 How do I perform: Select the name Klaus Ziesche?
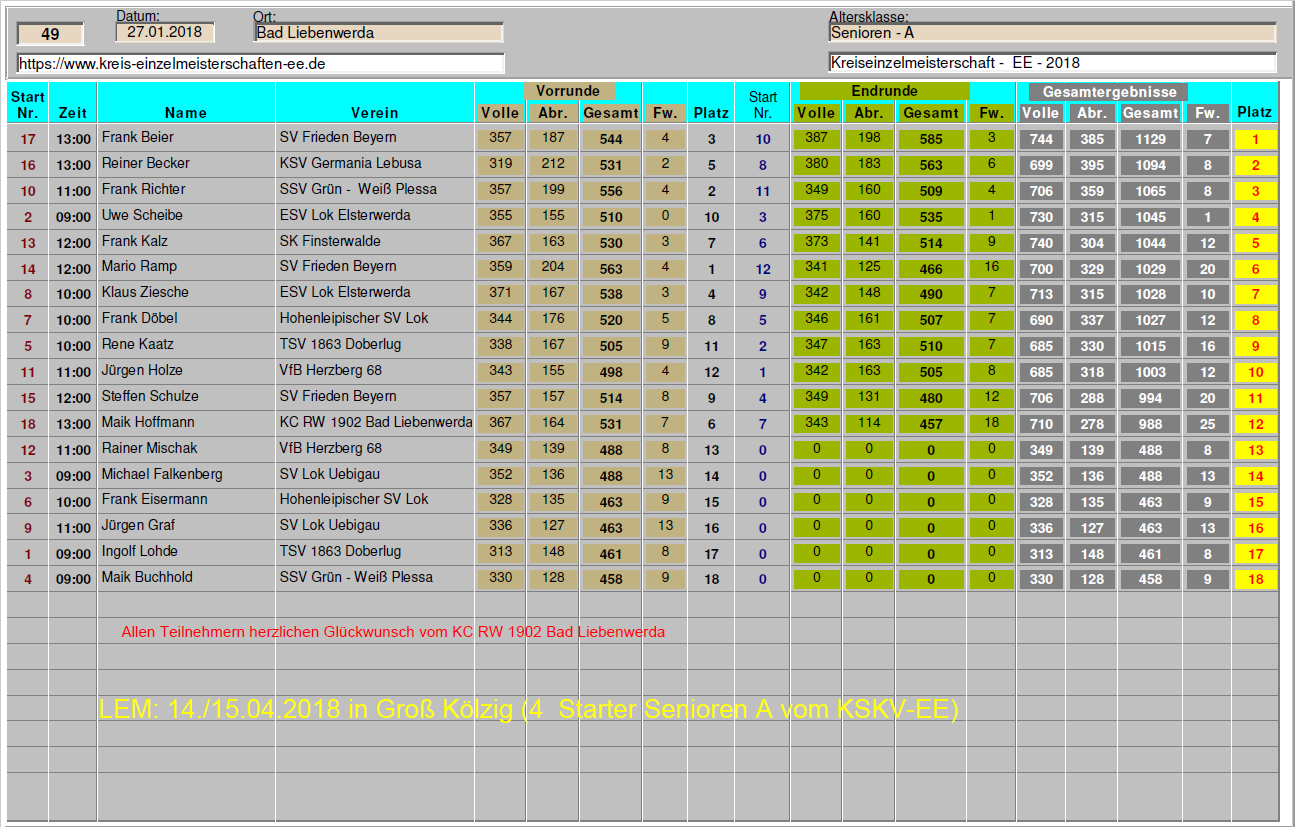click(144, 292)
